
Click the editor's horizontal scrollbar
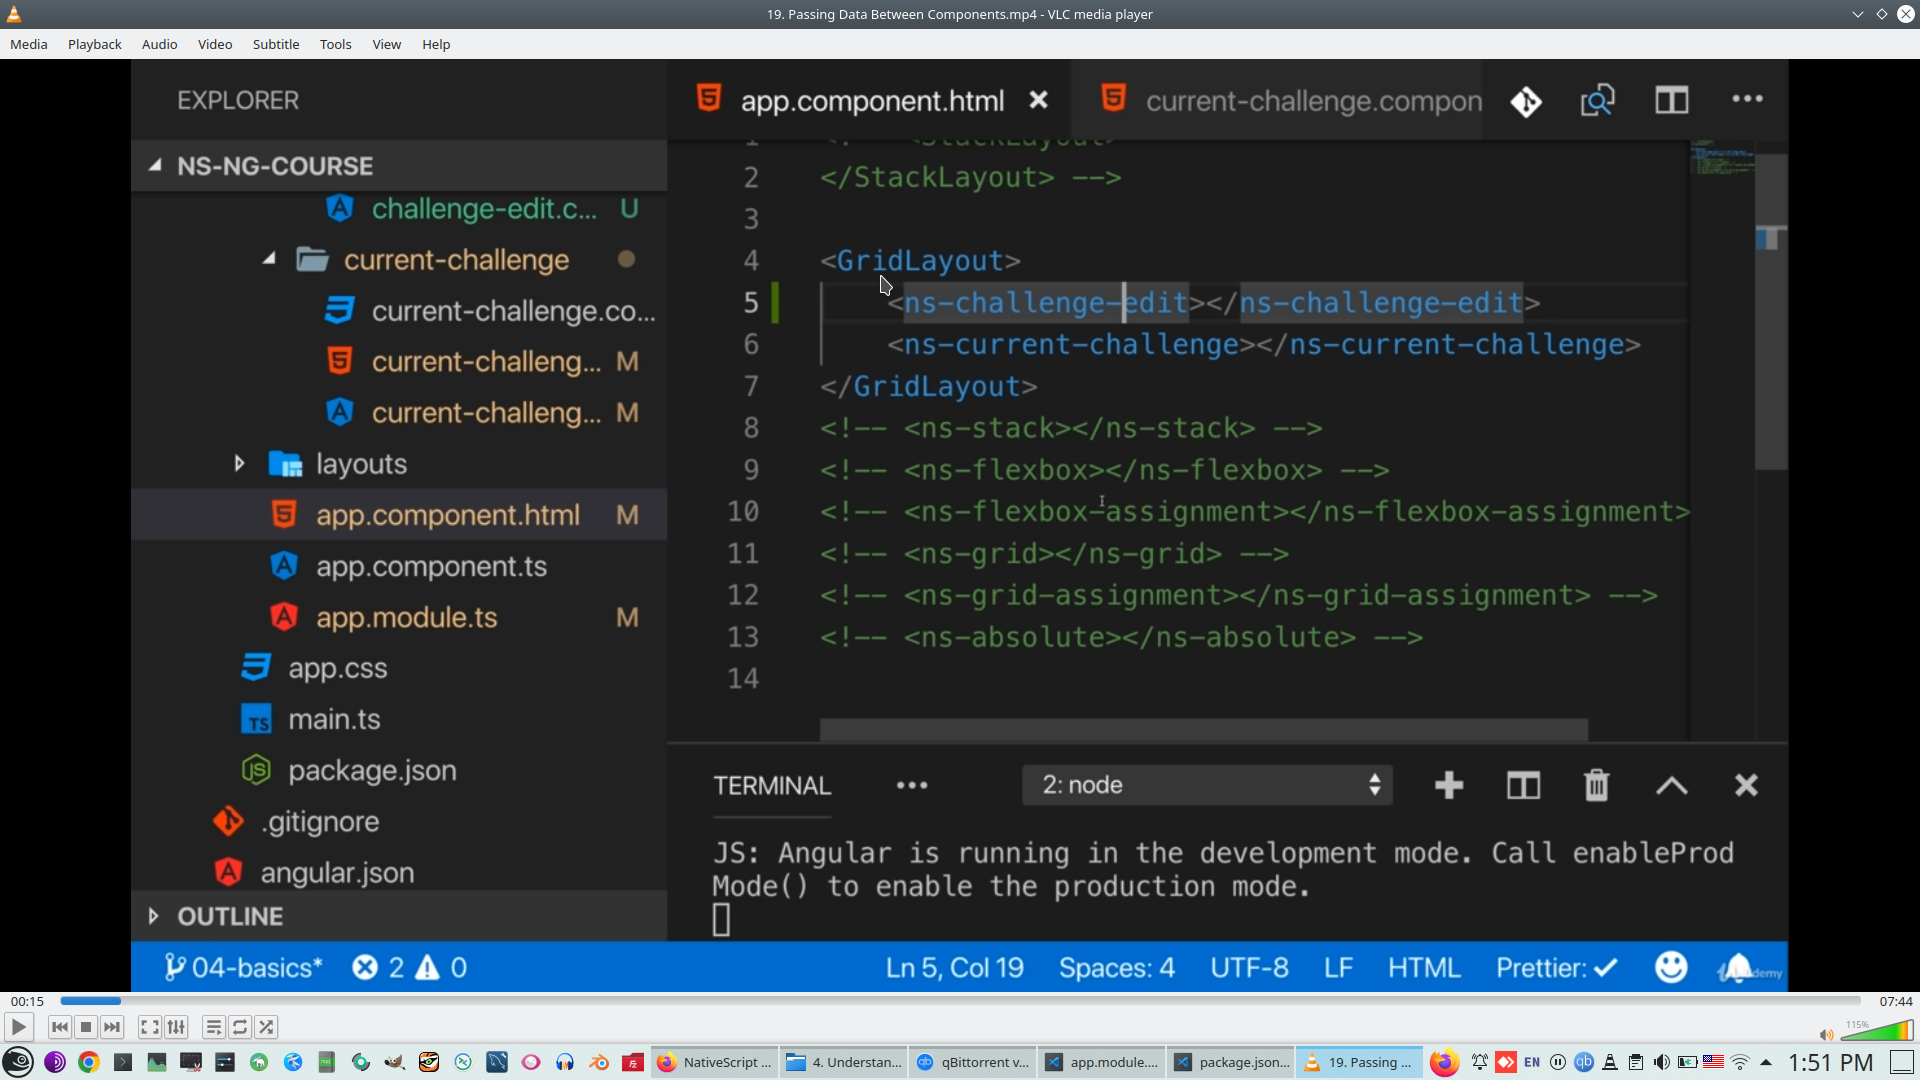(1200, 729)
